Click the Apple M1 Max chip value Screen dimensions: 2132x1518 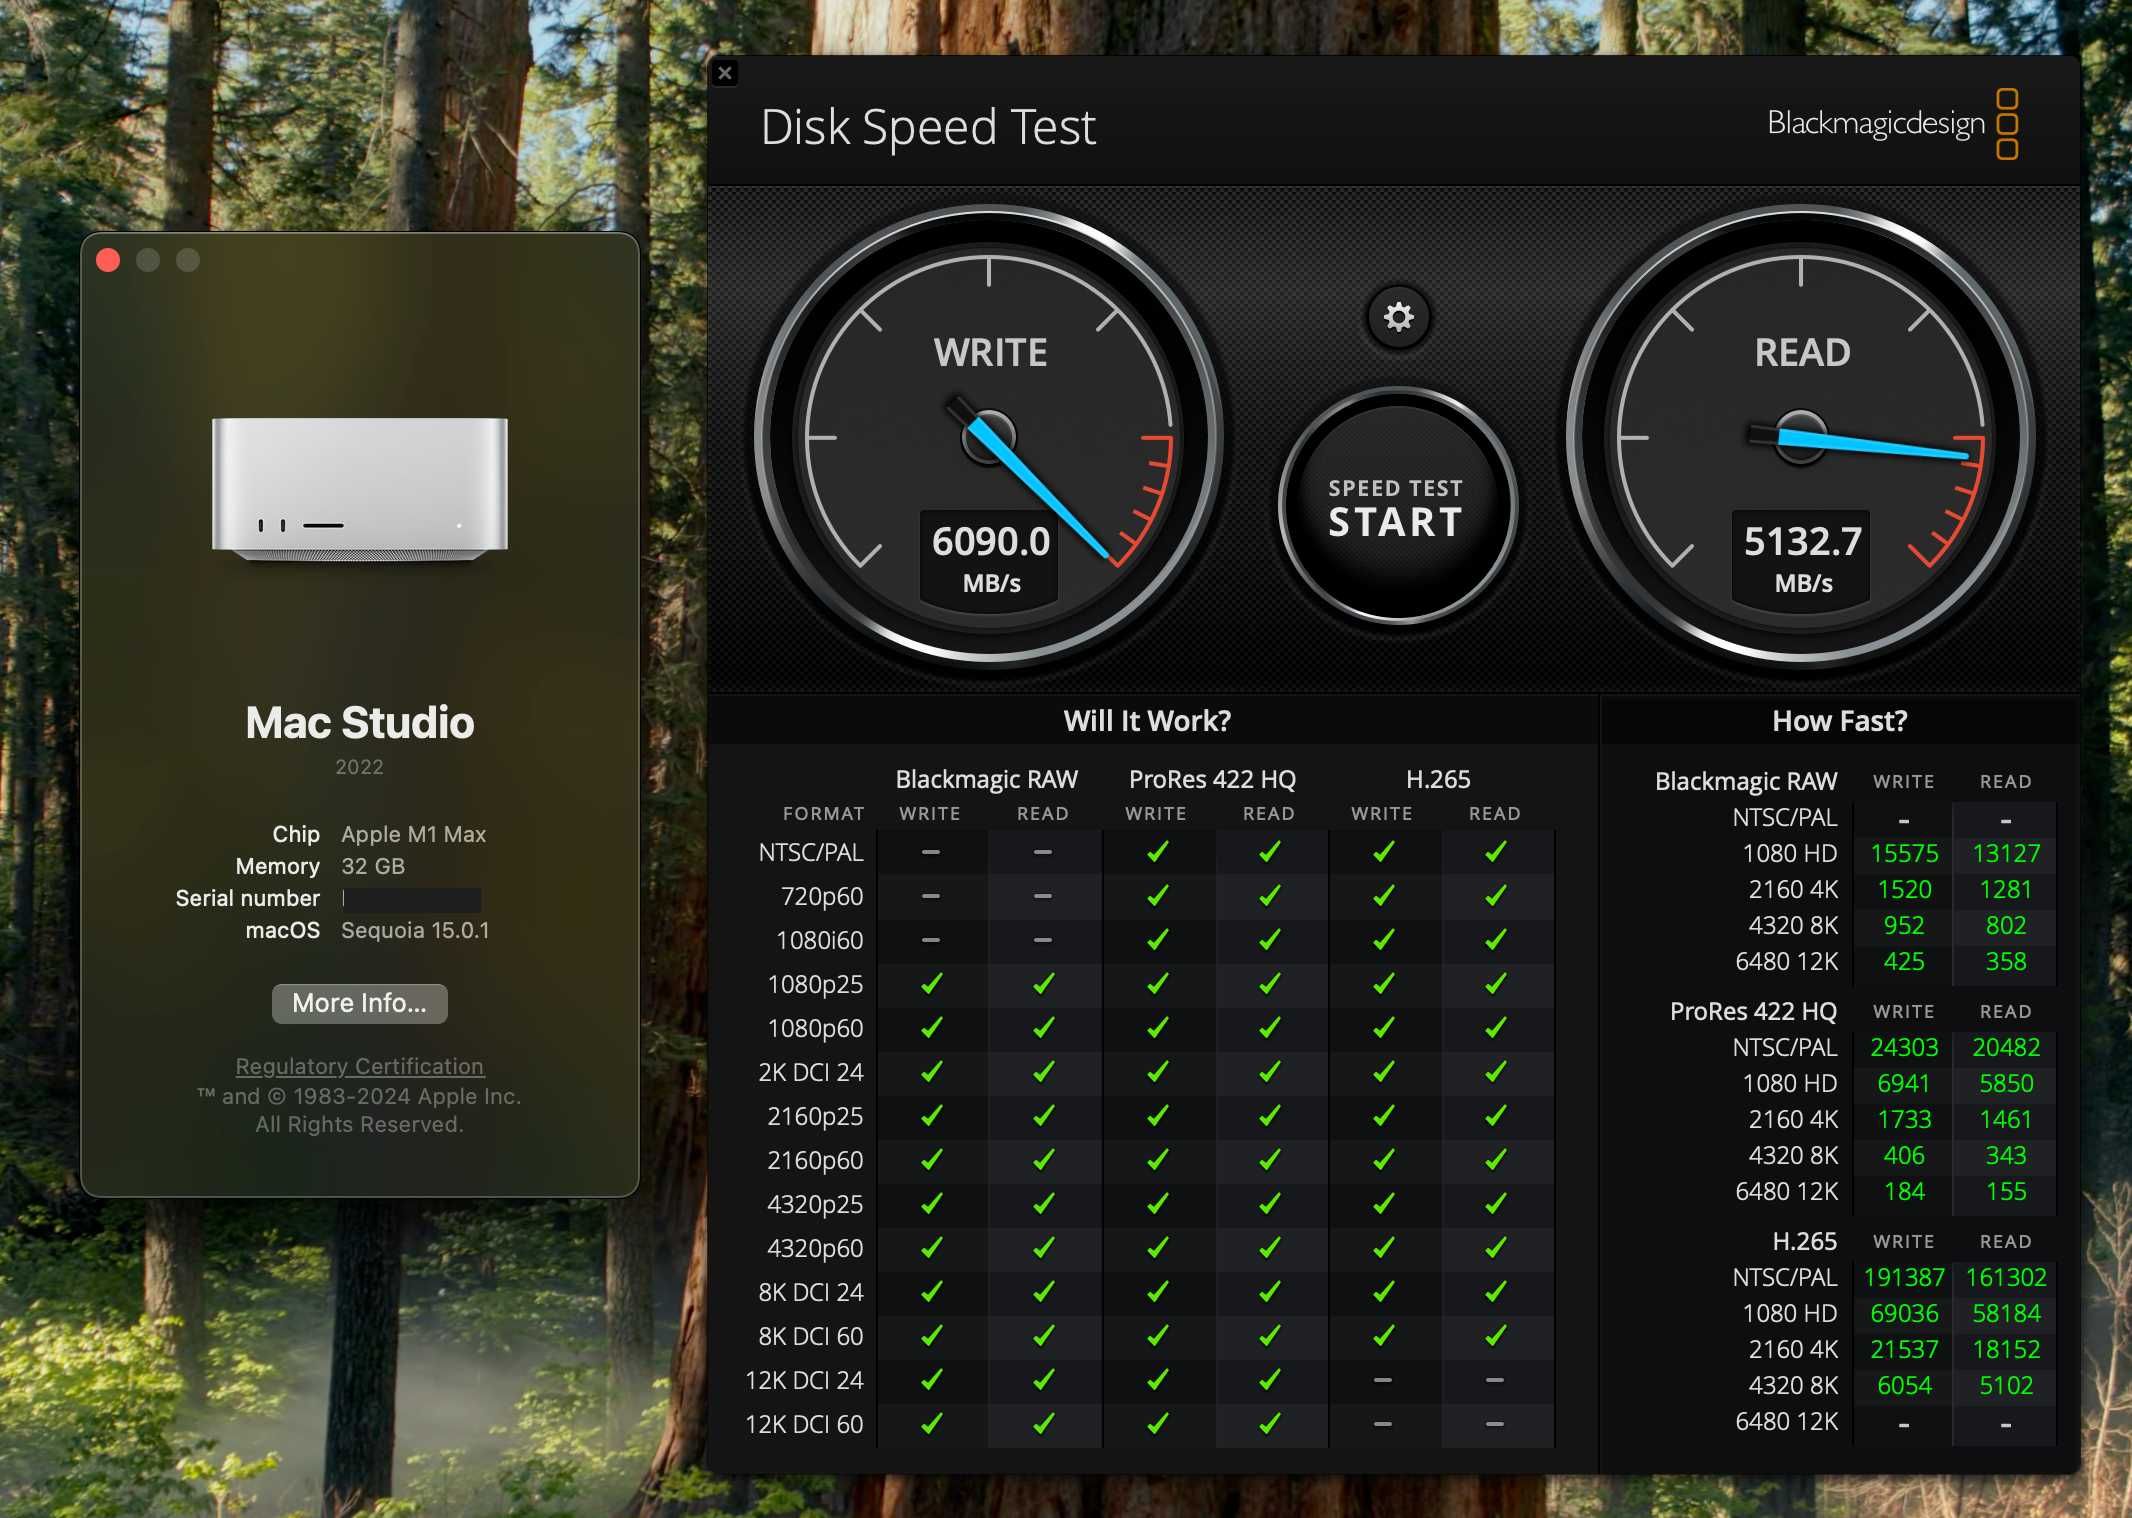tap(413, 834)
